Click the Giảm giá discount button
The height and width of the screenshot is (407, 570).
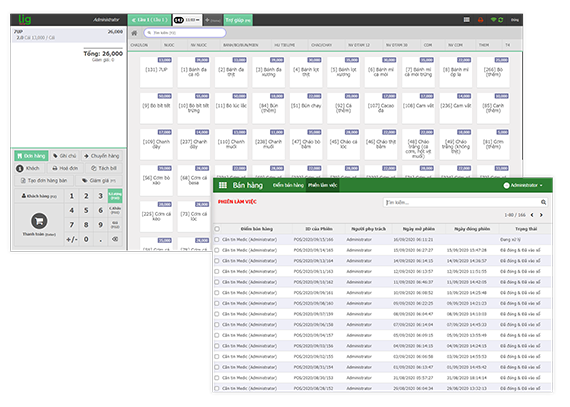pos(99,181)
